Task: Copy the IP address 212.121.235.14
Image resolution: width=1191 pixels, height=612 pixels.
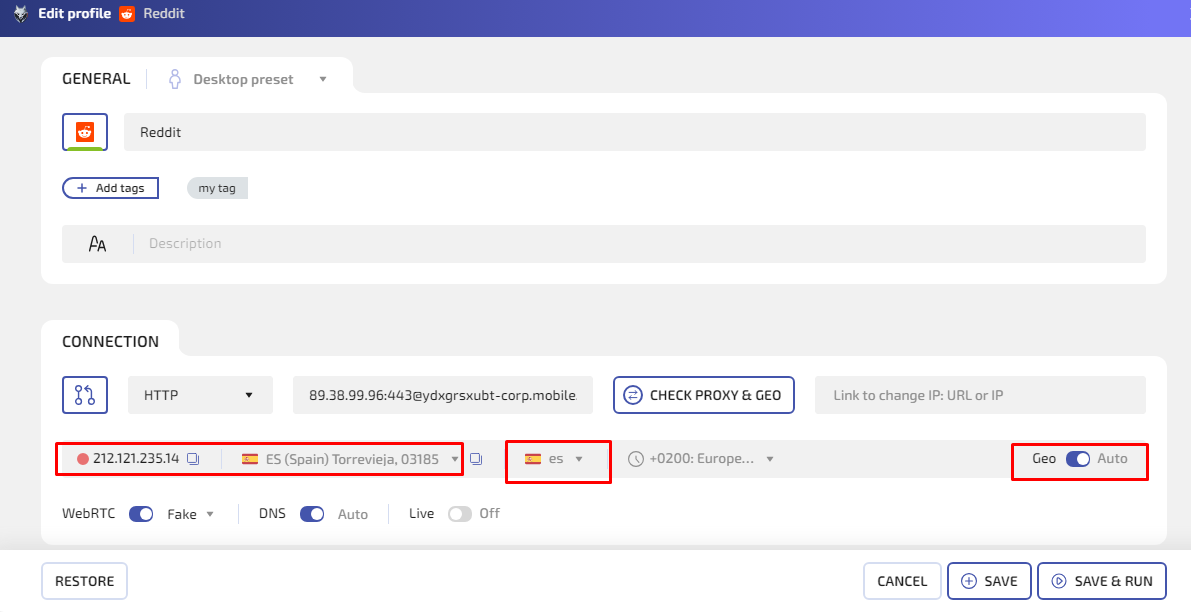Action: pos(194,458)
